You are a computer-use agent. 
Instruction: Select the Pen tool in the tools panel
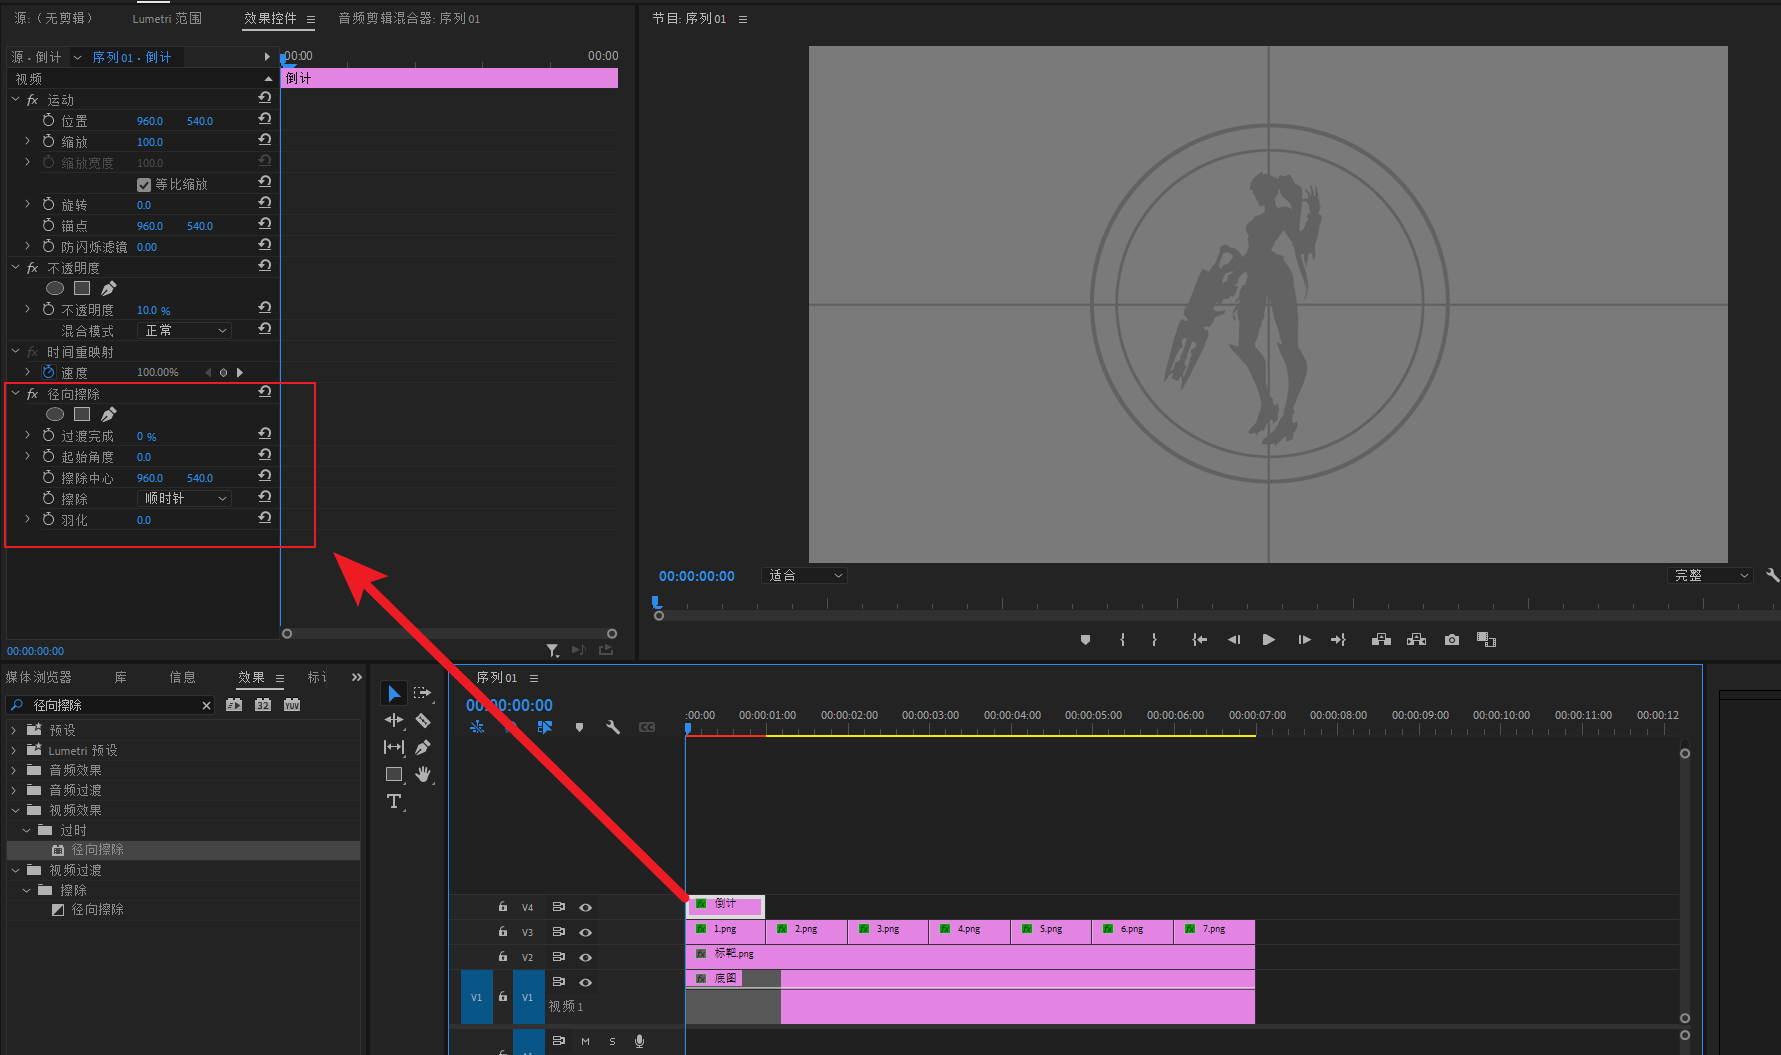click(423, 747)
